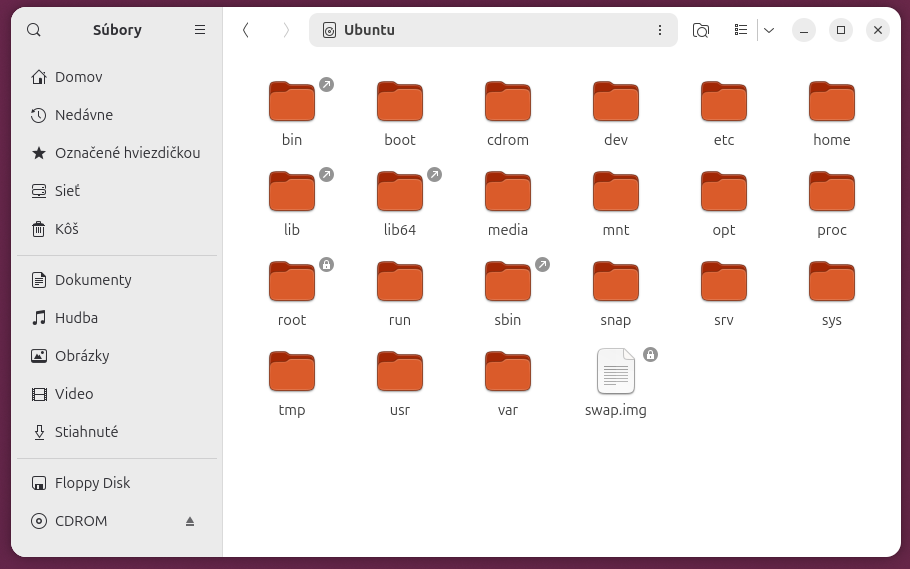Close the Files window
Screen dimensions: 910x569
click(x=878, y=30)
